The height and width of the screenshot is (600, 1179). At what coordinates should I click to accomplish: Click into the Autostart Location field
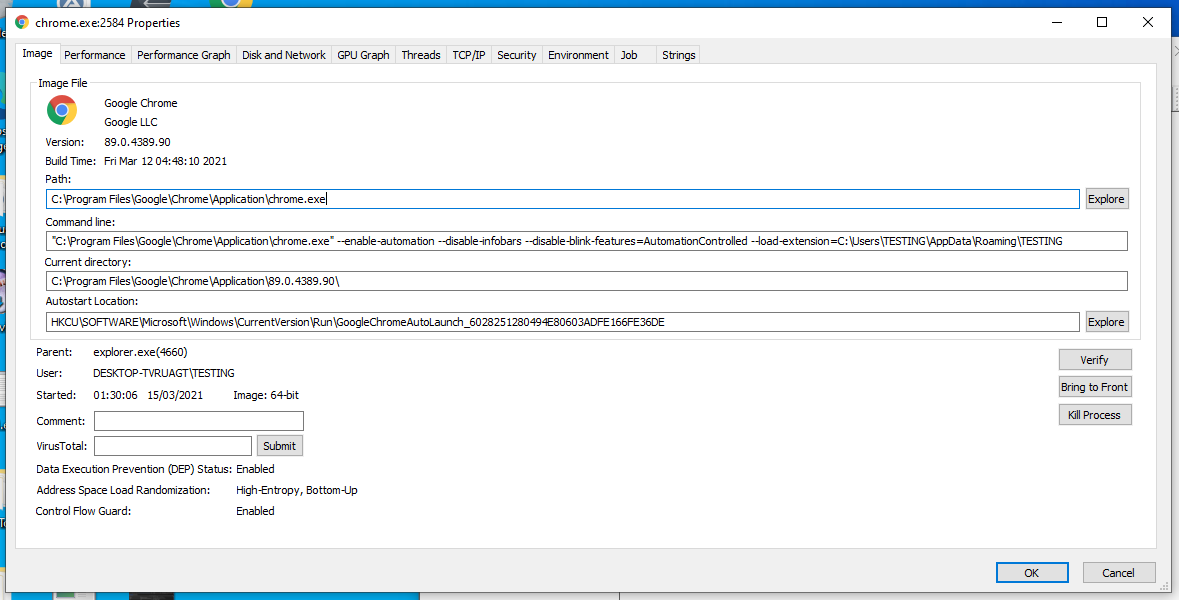[562, 322]
